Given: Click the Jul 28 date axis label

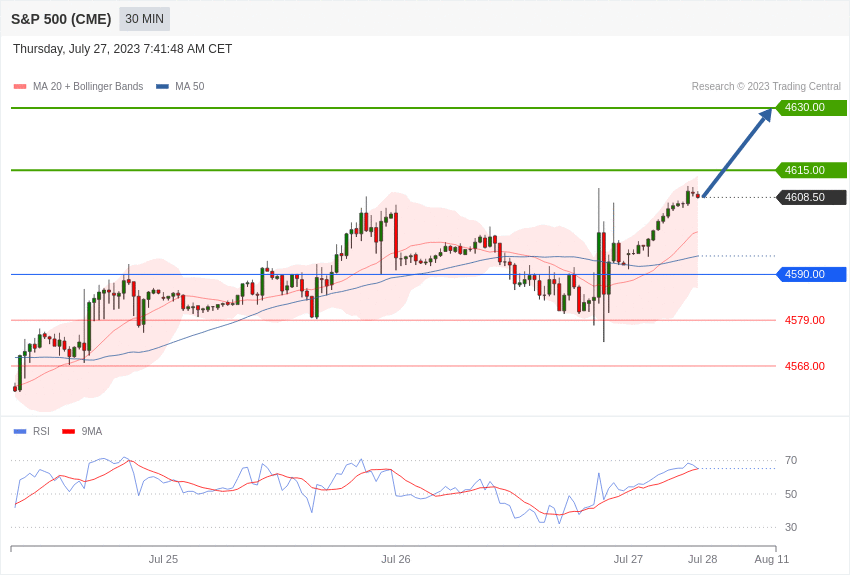Looking at the screenshot, I should [x=703, y=559].
